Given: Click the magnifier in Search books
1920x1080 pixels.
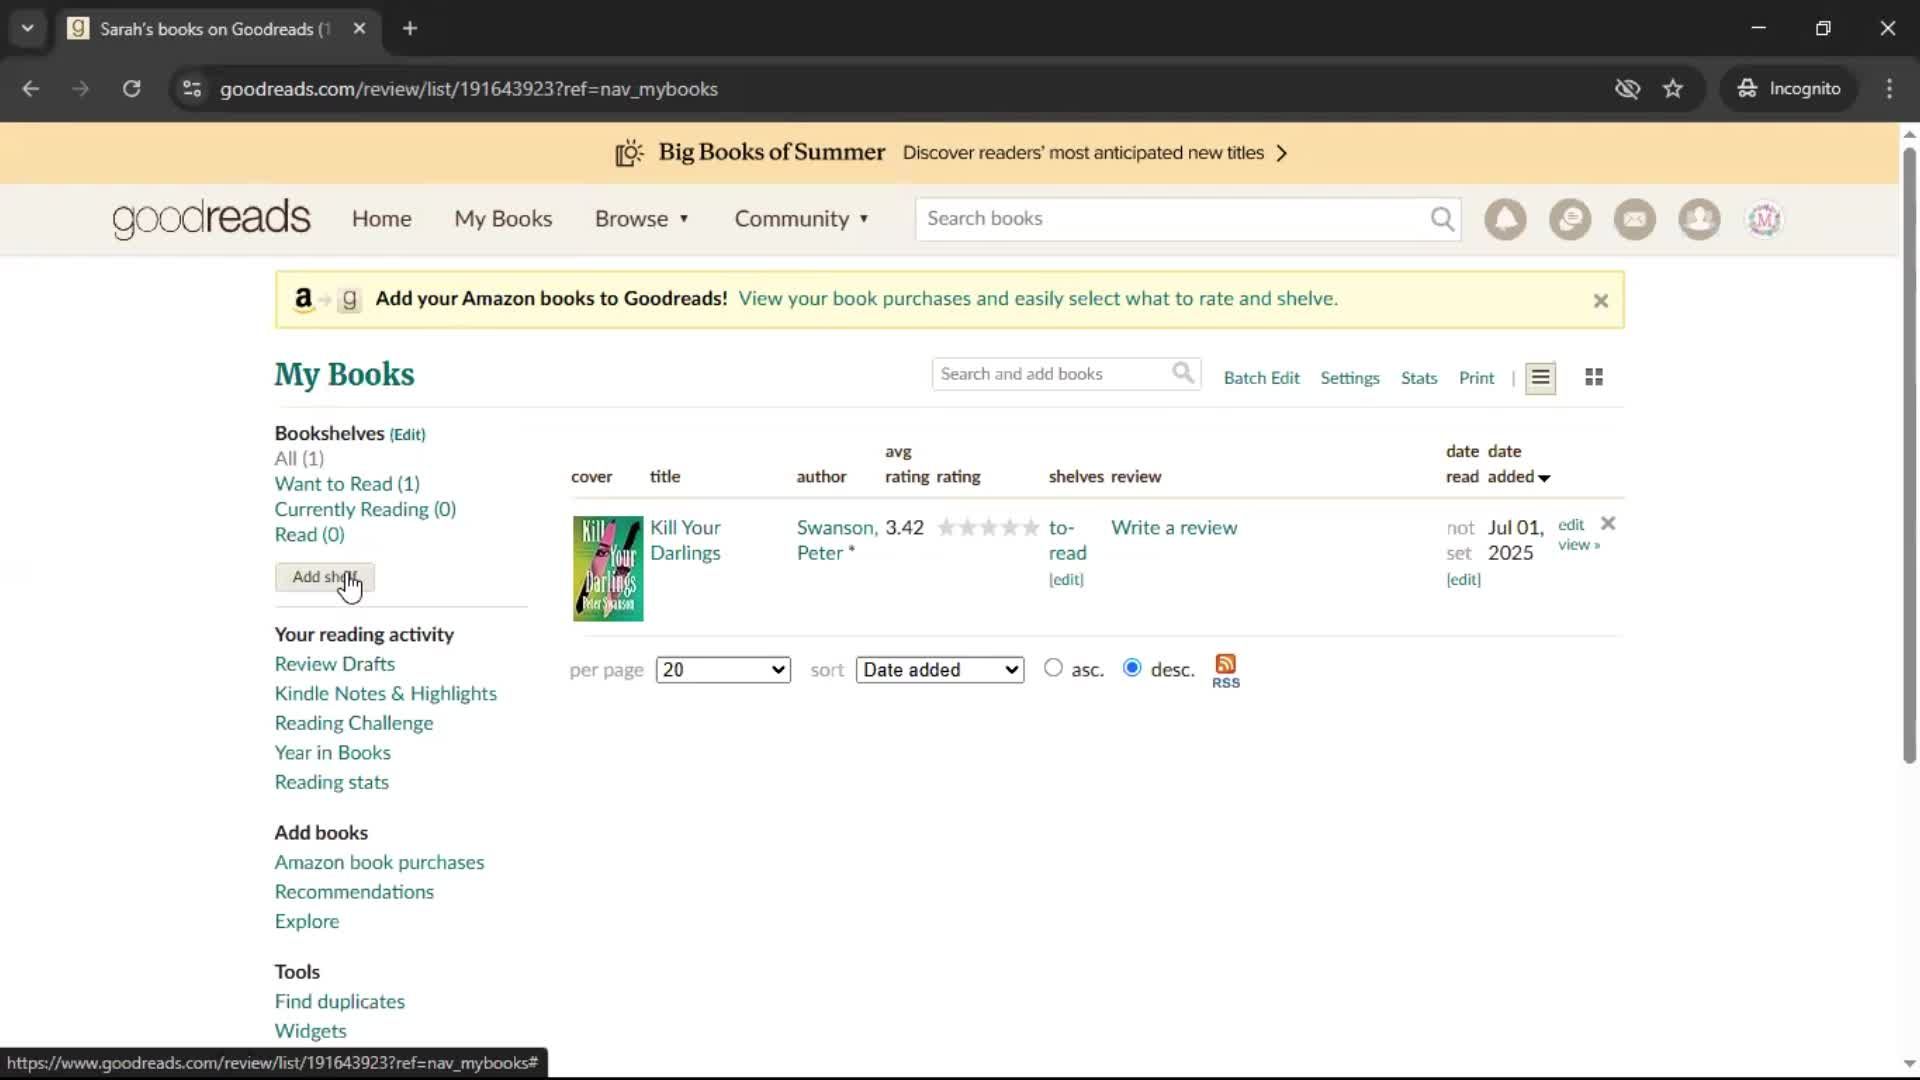Looking at the screenshot, I should point(1442,219).
